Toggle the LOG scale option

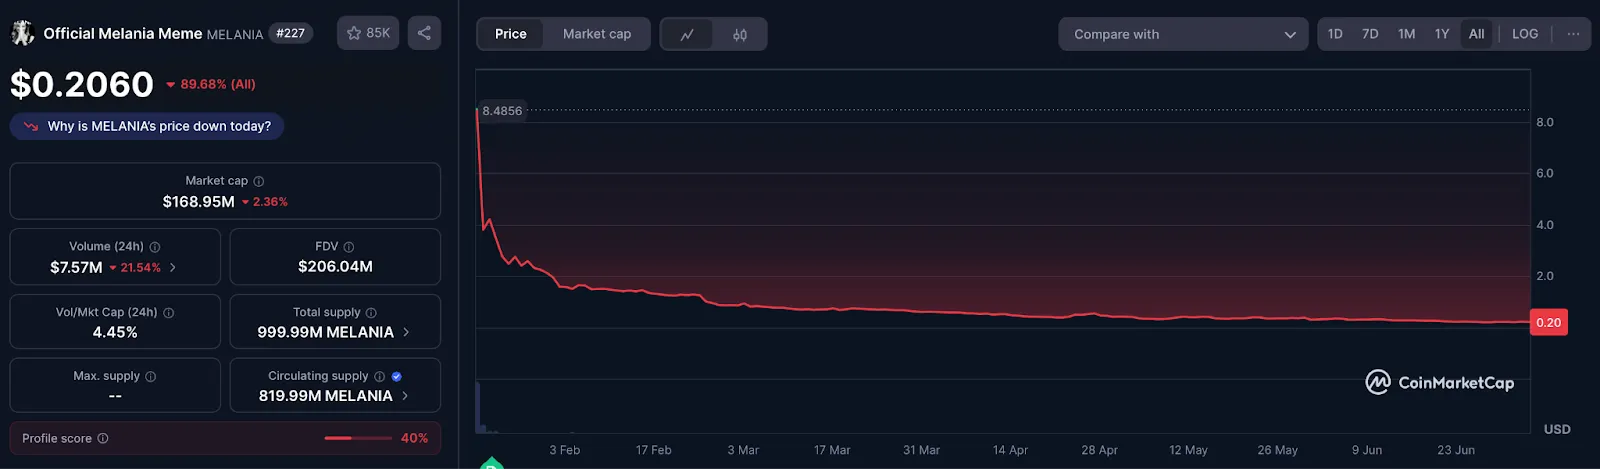tap(1525, 34)
